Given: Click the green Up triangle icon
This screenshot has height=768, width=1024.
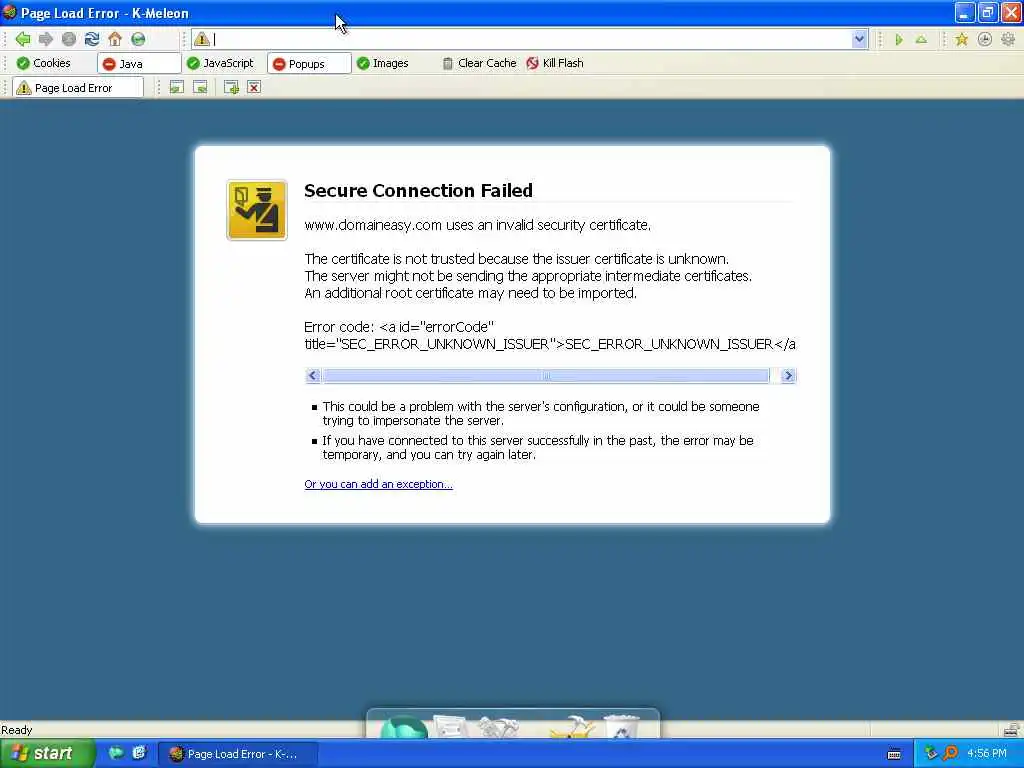Looking at the screenshot, I should pyautogui.click(x=921, y=40).
